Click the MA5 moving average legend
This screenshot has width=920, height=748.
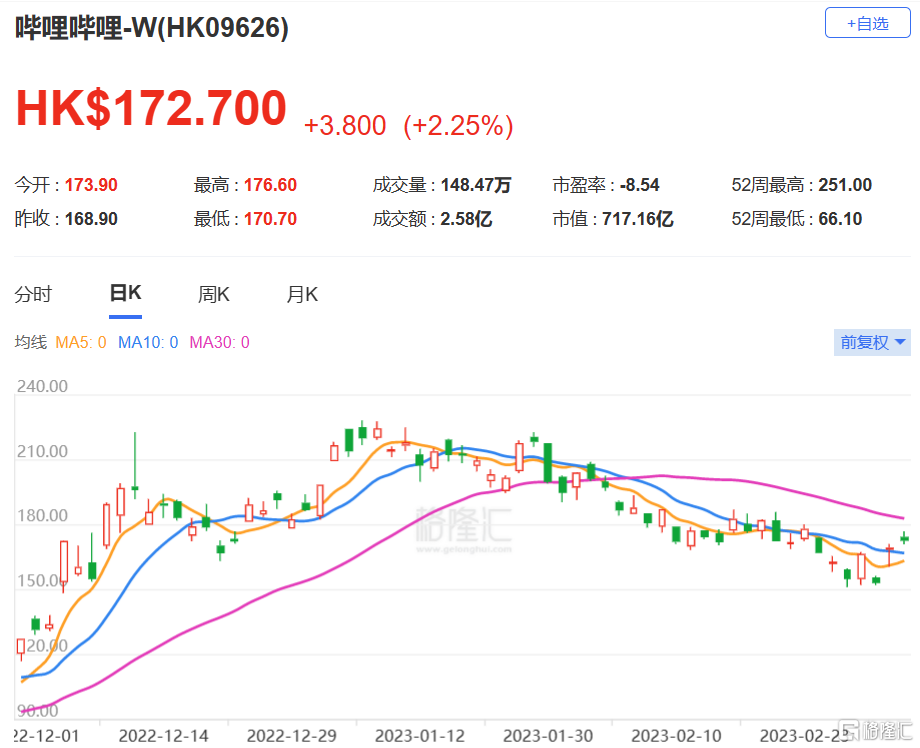(81, 342)
